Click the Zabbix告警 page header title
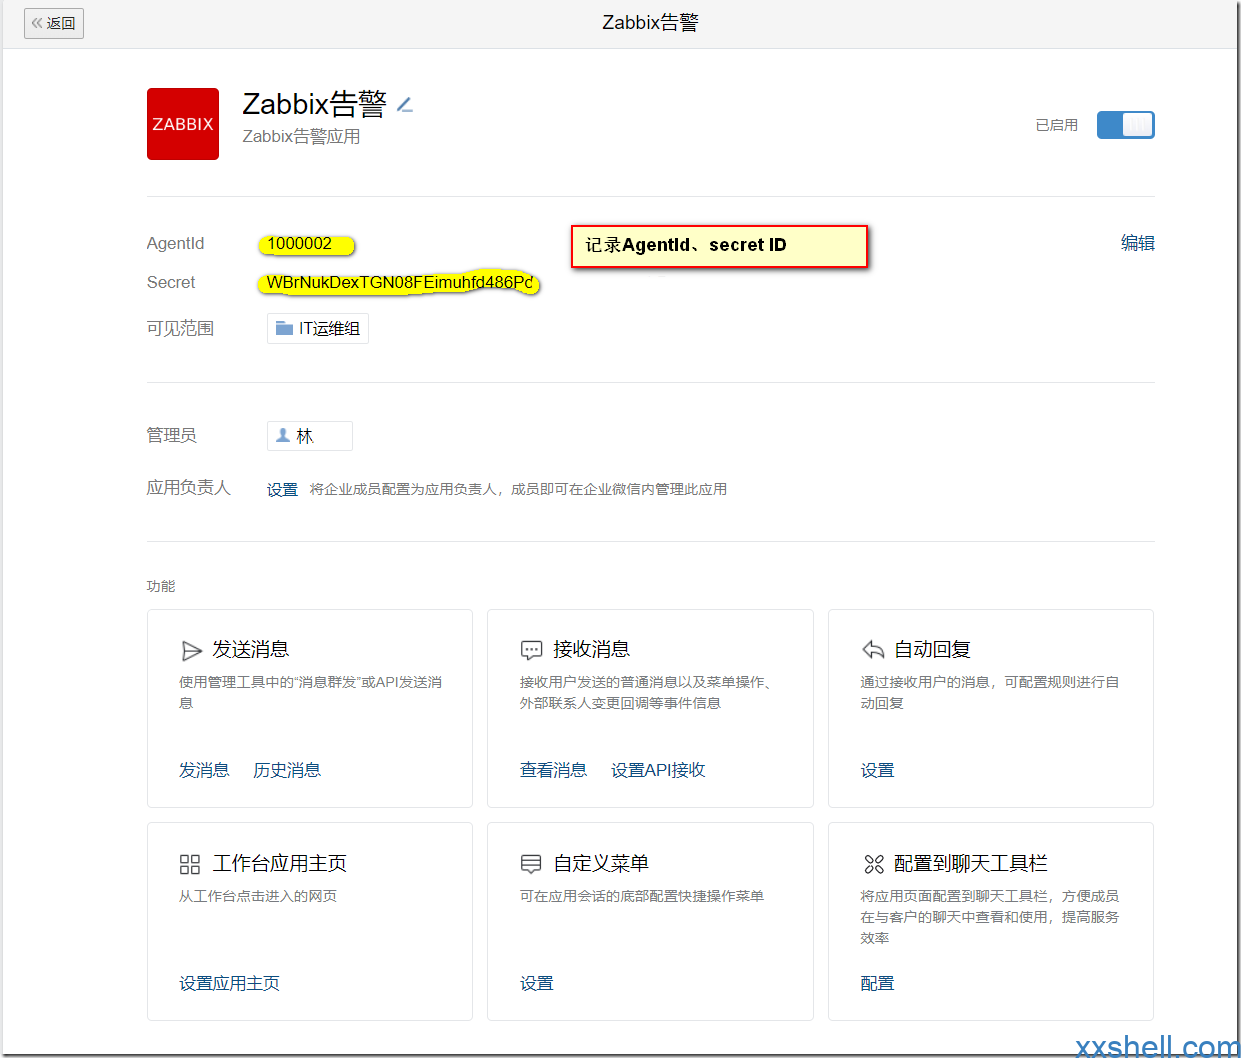This screenshot has width=1241, height=1058. (x=650, y=23)
